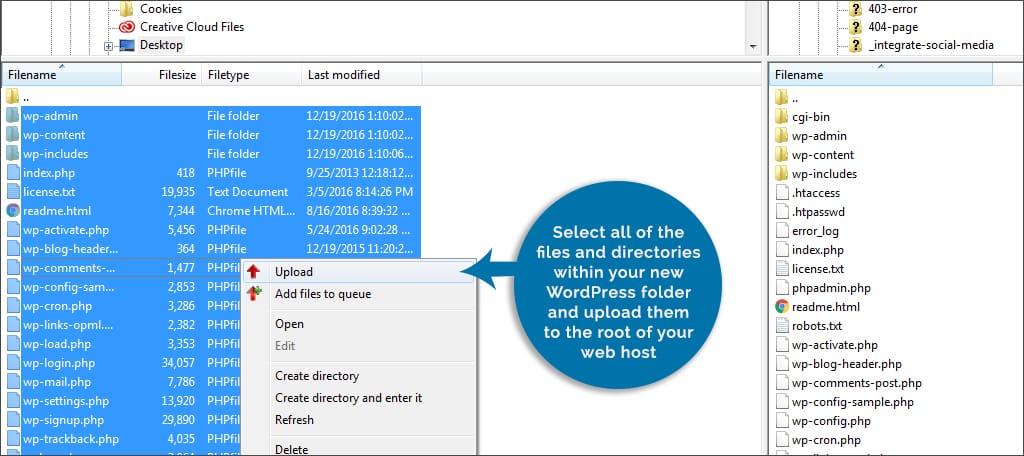Sort local list by Filetype column
This screenshot has width=1024, height=456.
click(251, 75)
